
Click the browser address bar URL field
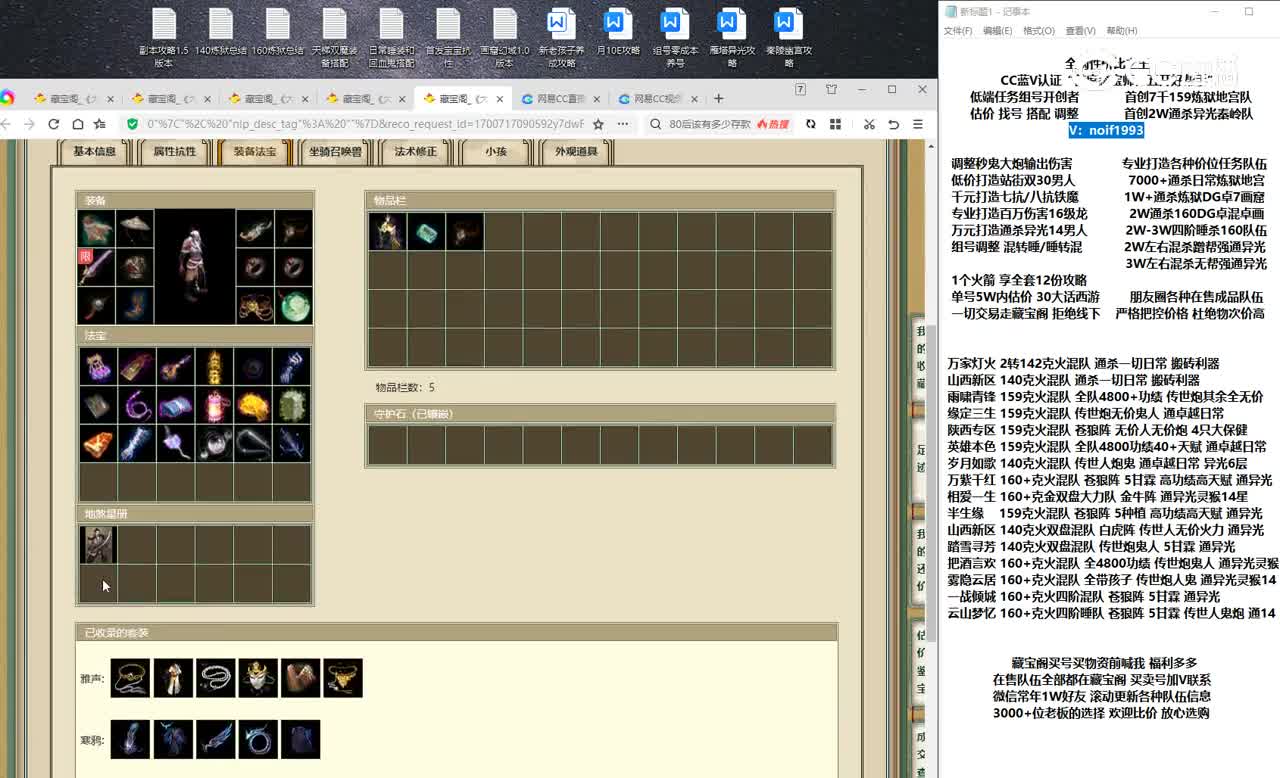click(x=365, y=124)
